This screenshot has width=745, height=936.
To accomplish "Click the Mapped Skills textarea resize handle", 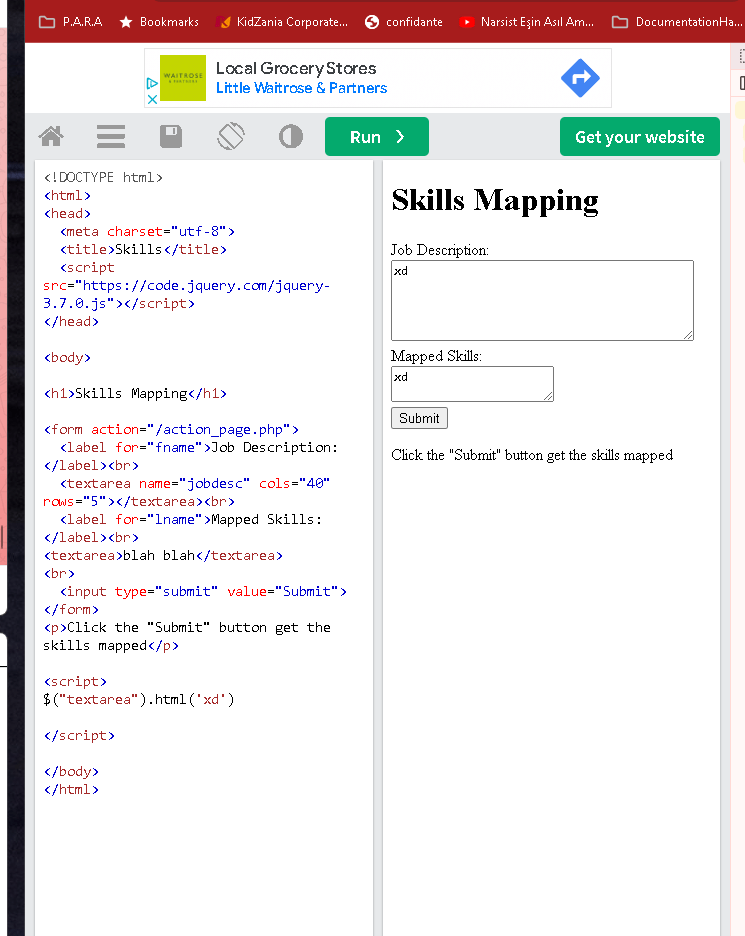I will tap(549, 396).
